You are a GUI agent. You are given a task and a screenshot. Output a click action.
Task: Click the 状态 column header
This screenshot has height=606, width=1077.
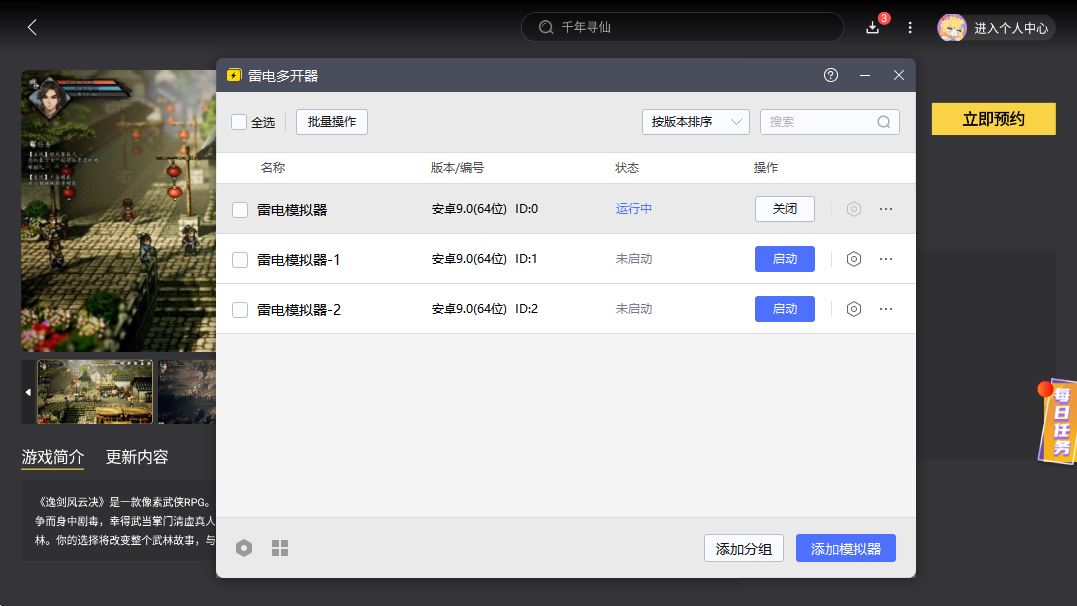[626, 168]
